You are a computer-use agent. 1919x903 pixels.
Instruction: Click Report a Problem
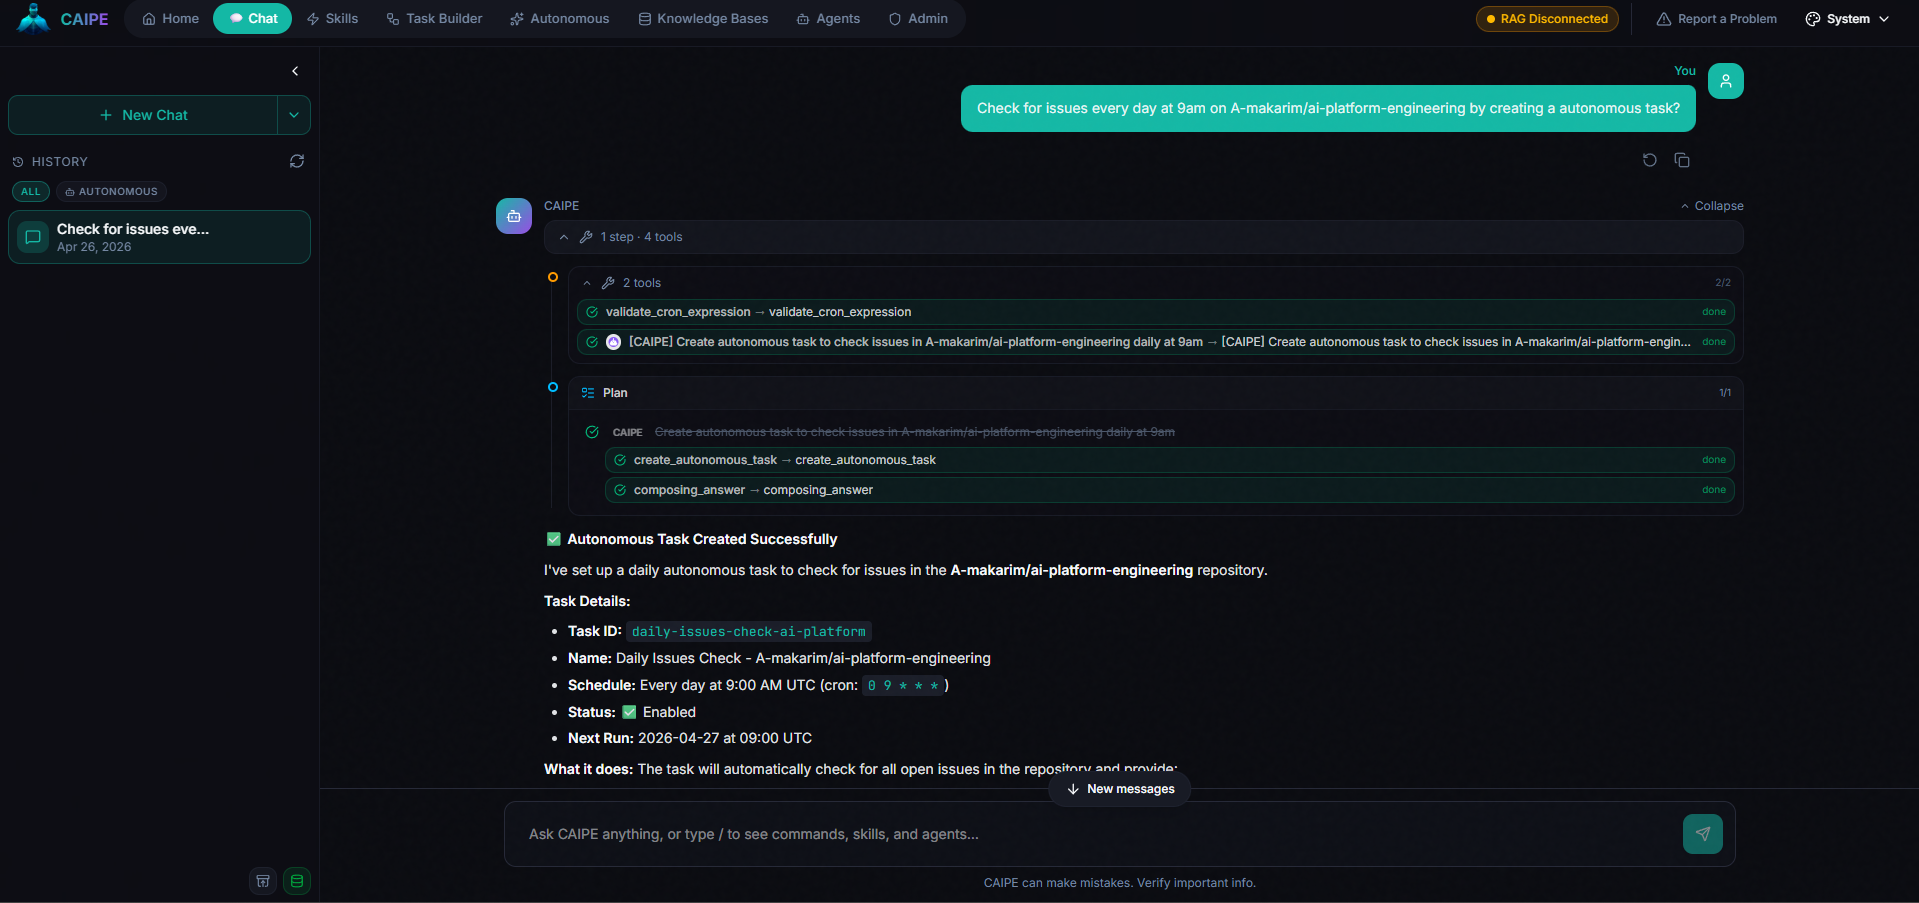coord(1716,18)
